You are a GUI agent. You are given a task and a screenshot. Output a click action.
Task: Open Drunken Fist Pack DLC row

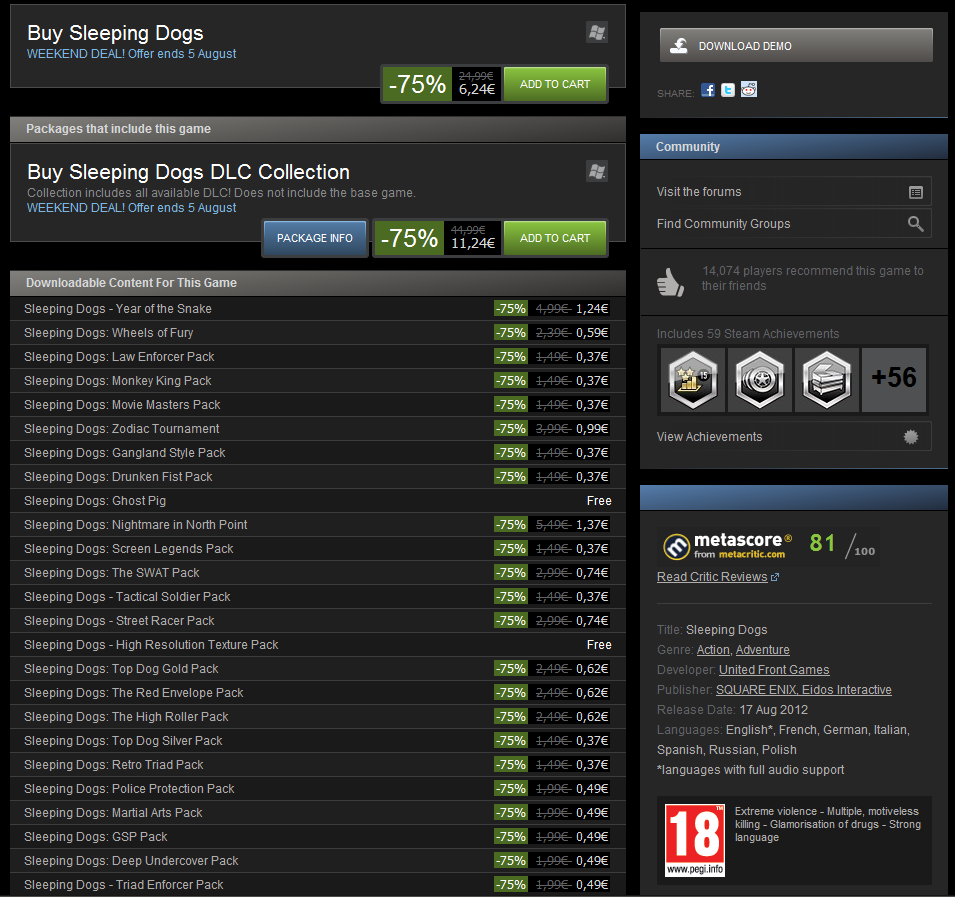(x=317, y=477)
